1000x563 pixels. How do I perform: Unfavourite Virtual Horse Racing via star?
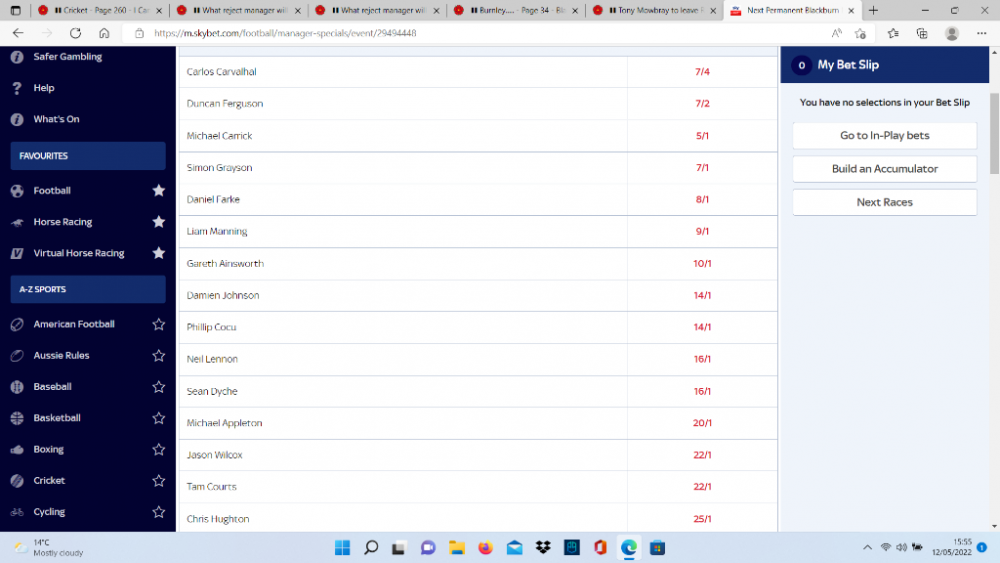click(159, 252)
